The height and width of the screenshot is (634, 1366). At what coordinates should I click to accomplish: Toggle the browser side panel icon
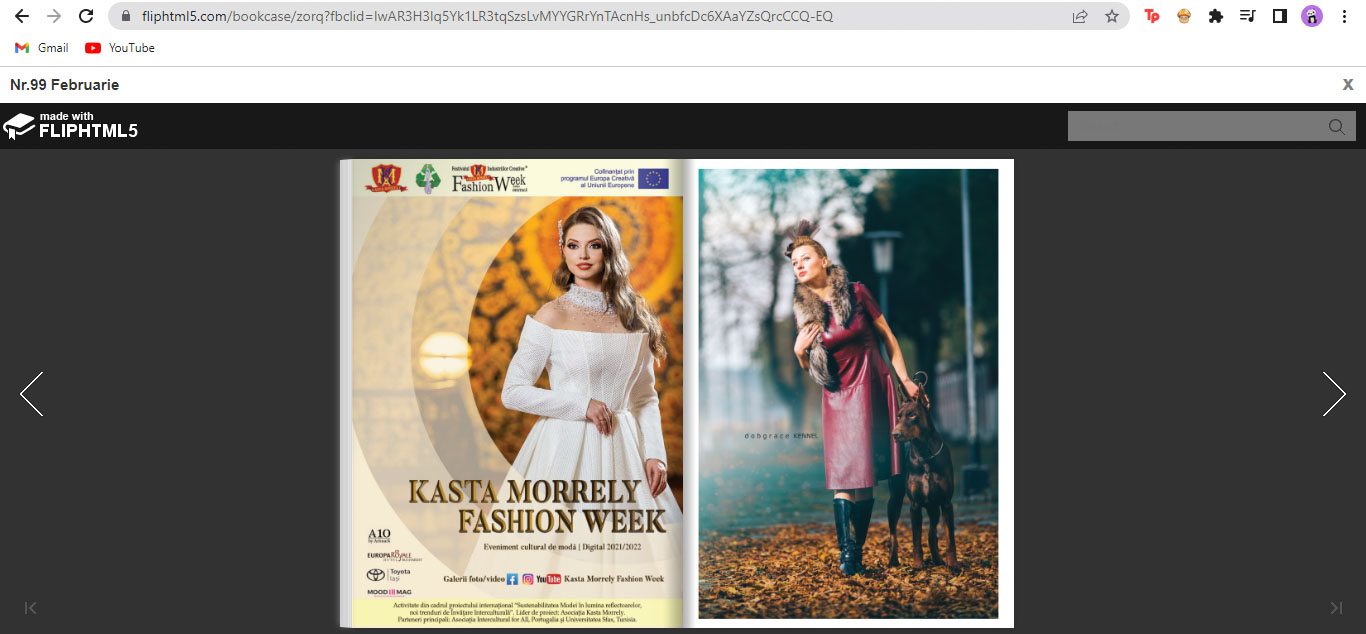point(1279,16)
